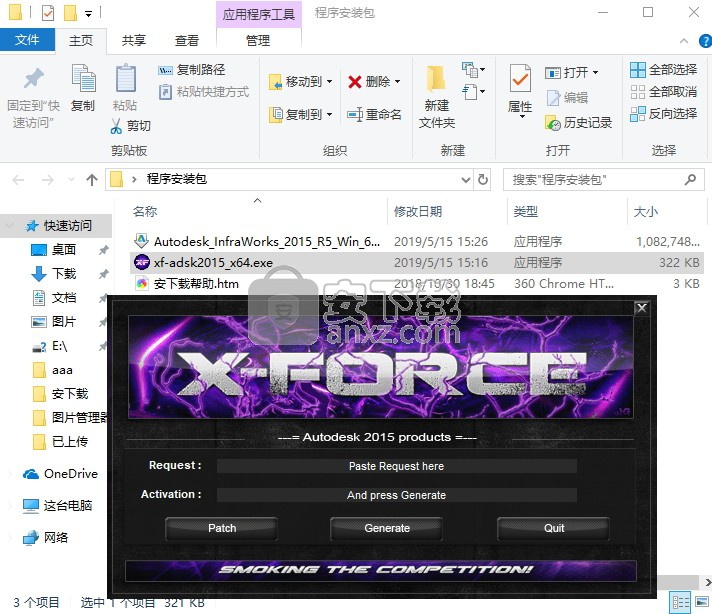
Task: Click the search magnifier icon
Action: [690, 180]
